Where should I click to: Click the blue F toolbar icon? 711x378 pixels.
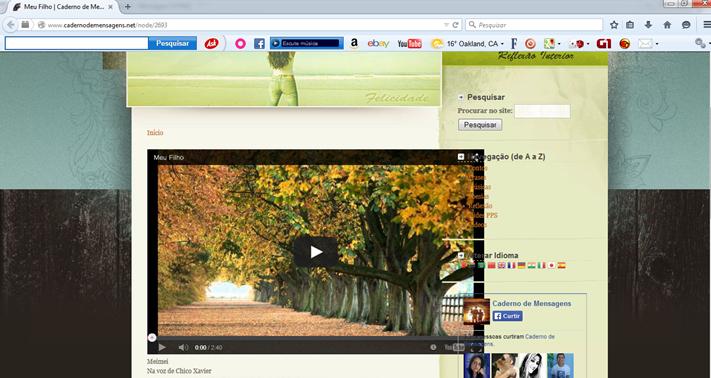(x=514, y=44)
